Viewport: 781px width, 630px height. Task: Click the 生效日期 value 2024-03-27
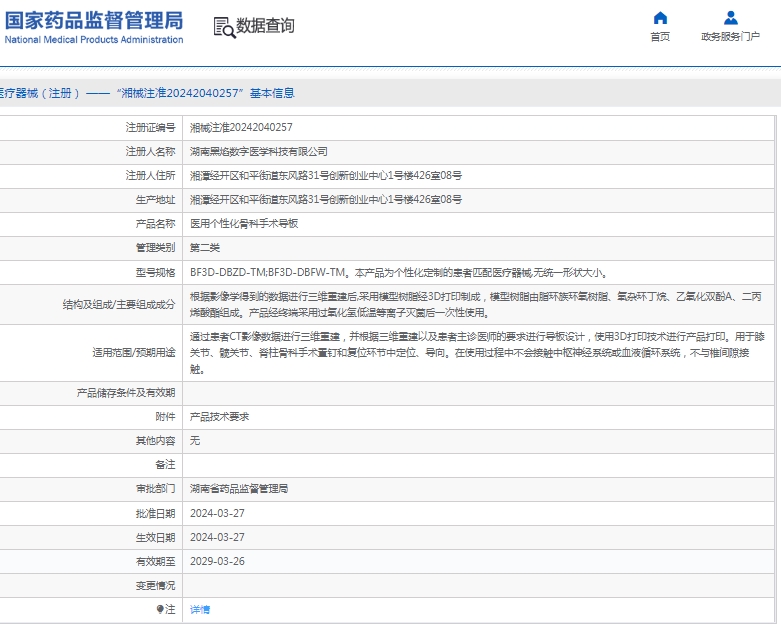[x=217, y=537]
